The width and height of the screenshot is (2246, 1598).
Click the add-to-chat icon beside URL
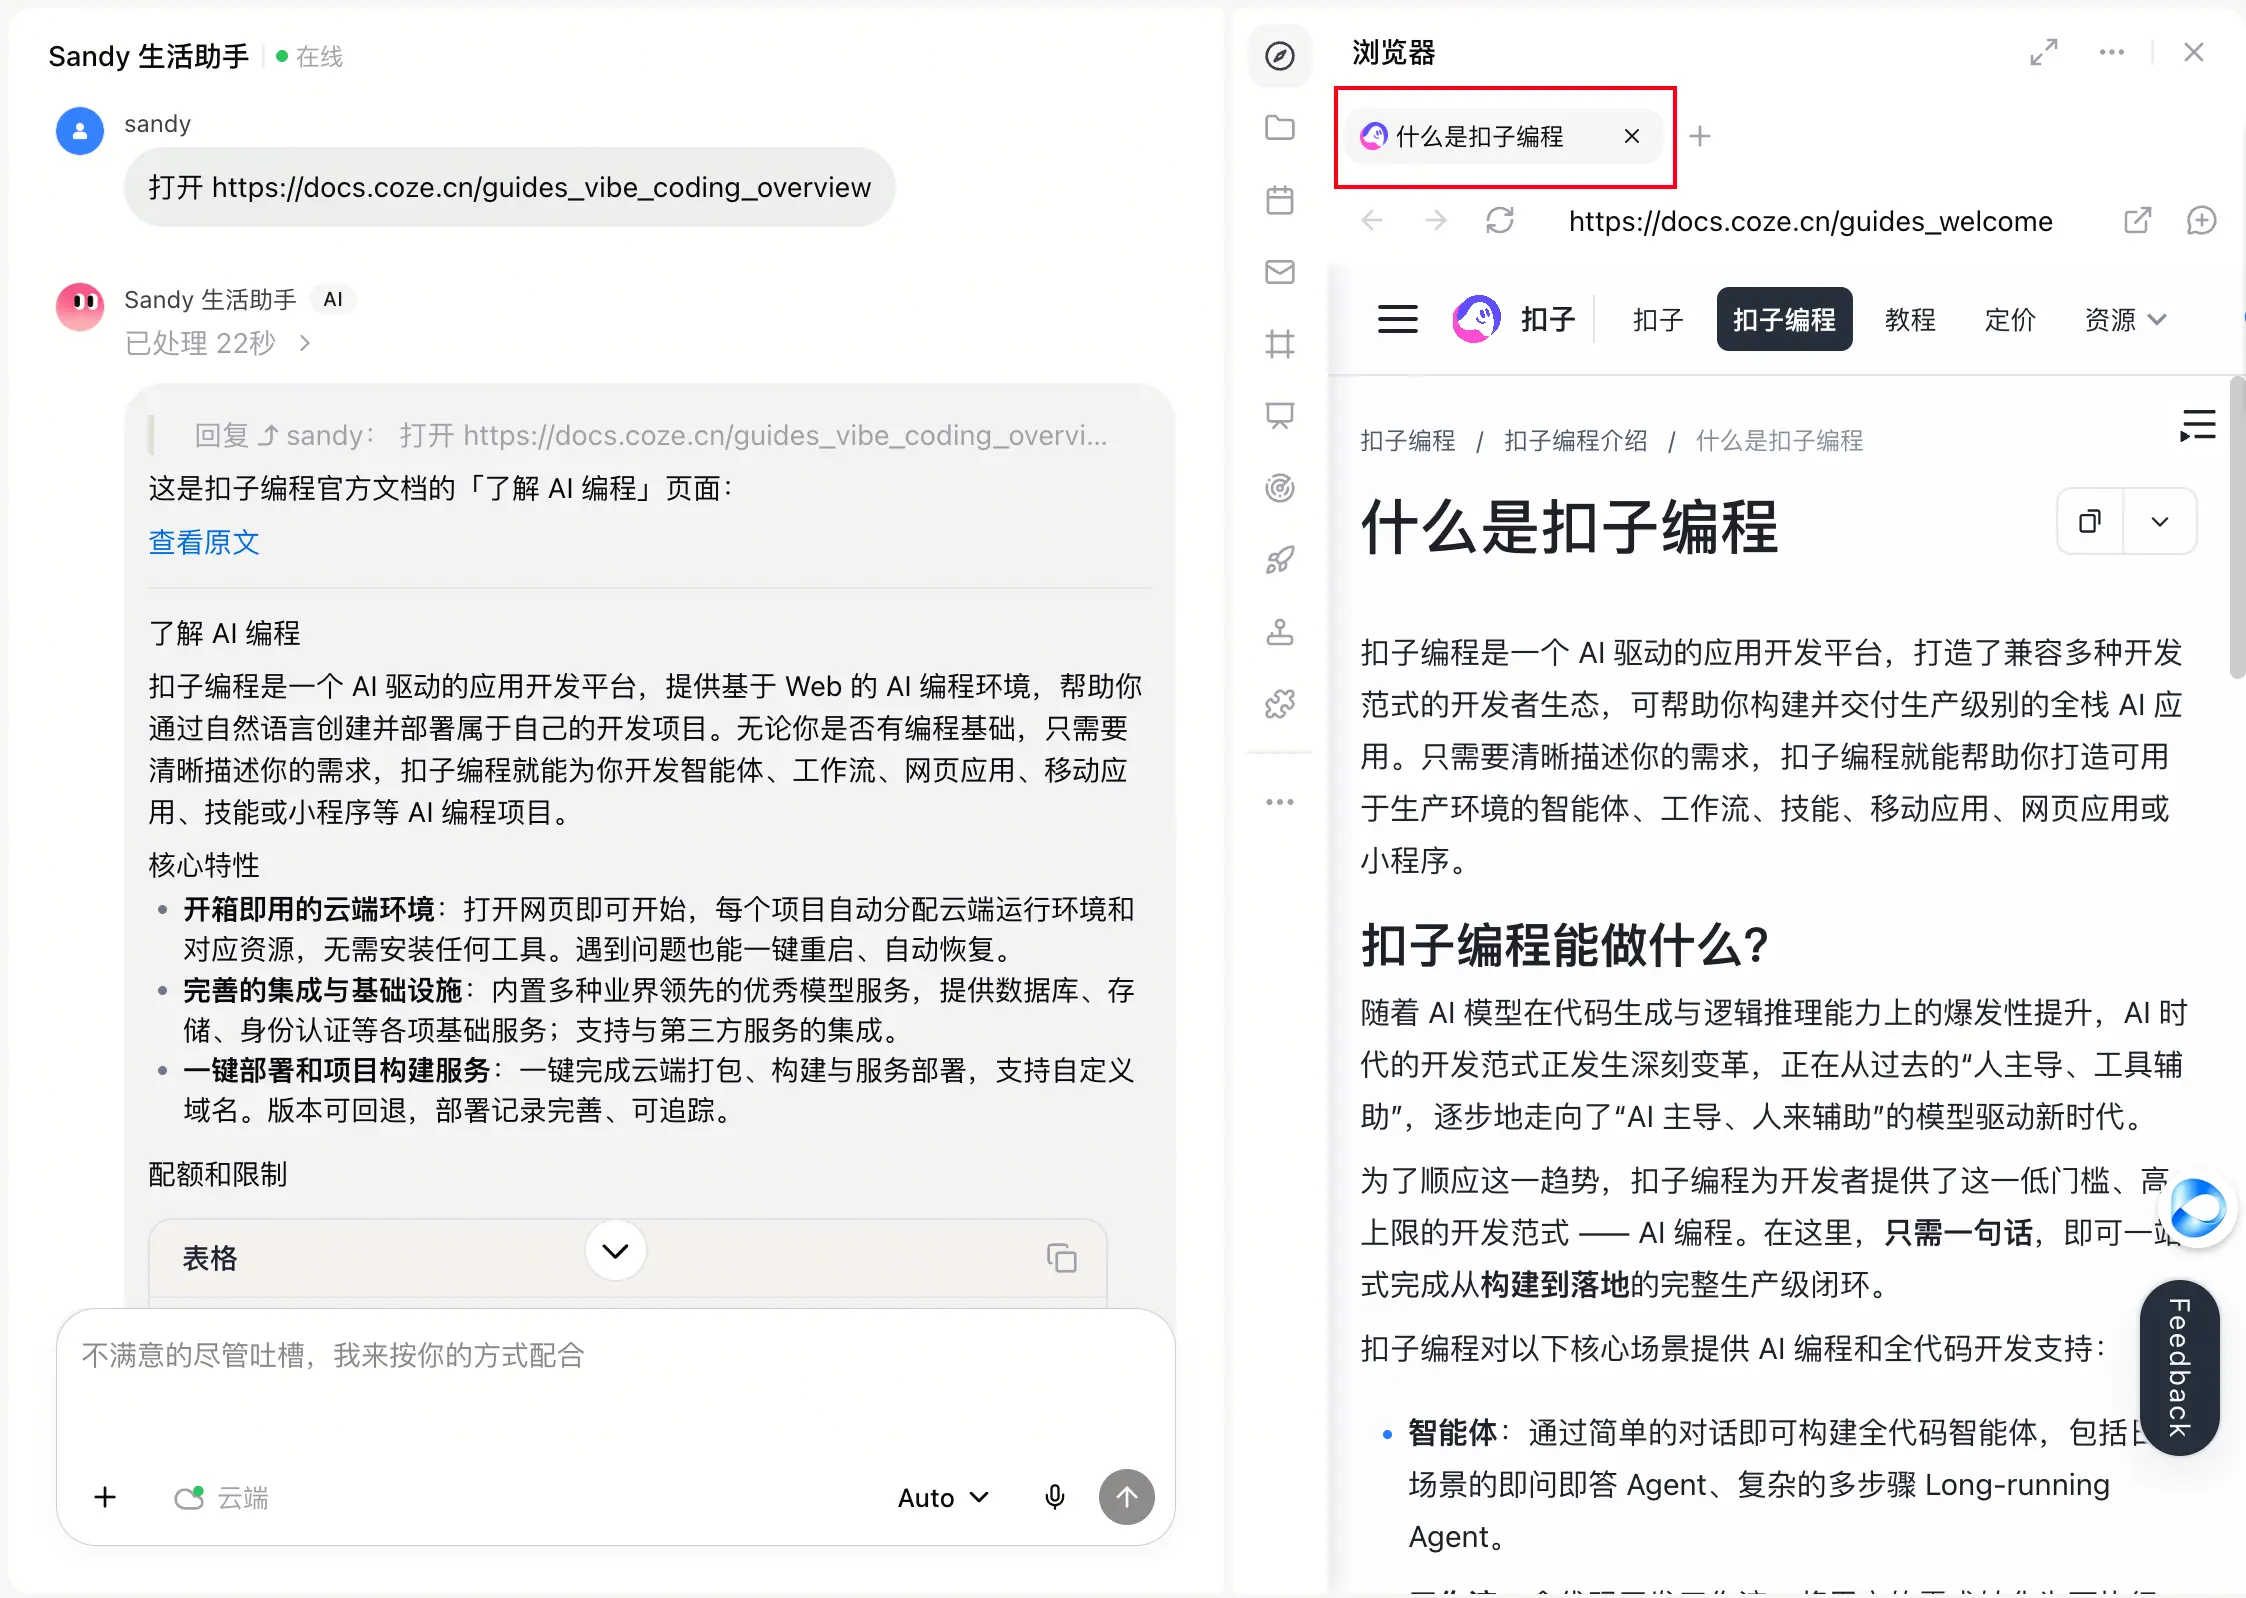coord(2201,220)
